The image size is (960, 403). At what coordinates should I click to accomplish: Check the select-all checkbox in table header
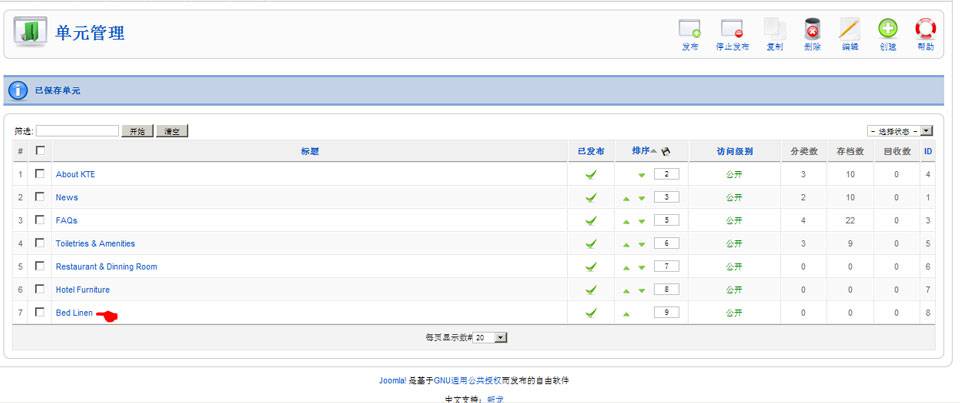tap(40, 150)
